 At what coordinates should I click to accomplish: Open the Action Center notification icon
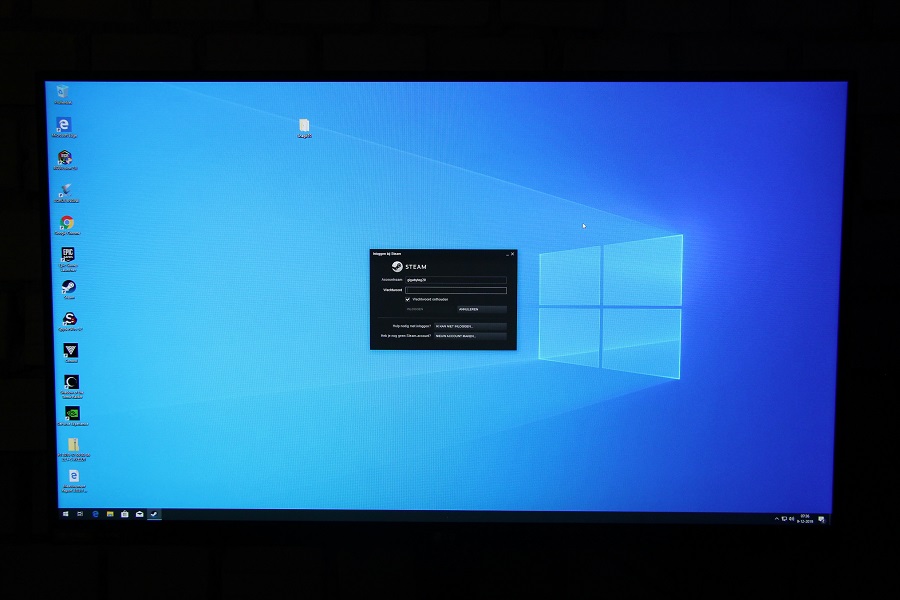coord(821,519)
